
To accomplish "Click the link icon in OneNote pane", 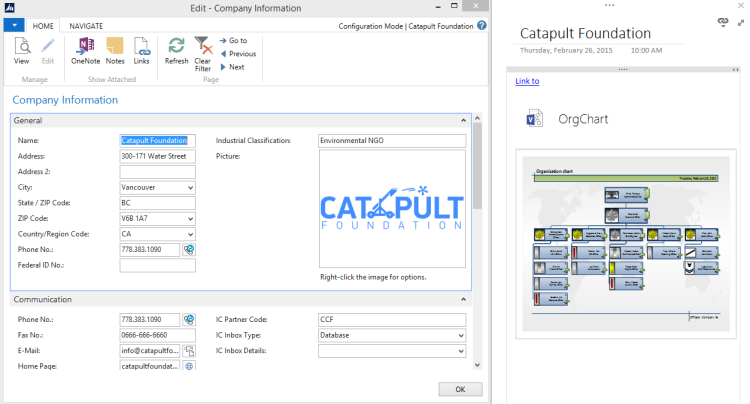I will (723, 22).
